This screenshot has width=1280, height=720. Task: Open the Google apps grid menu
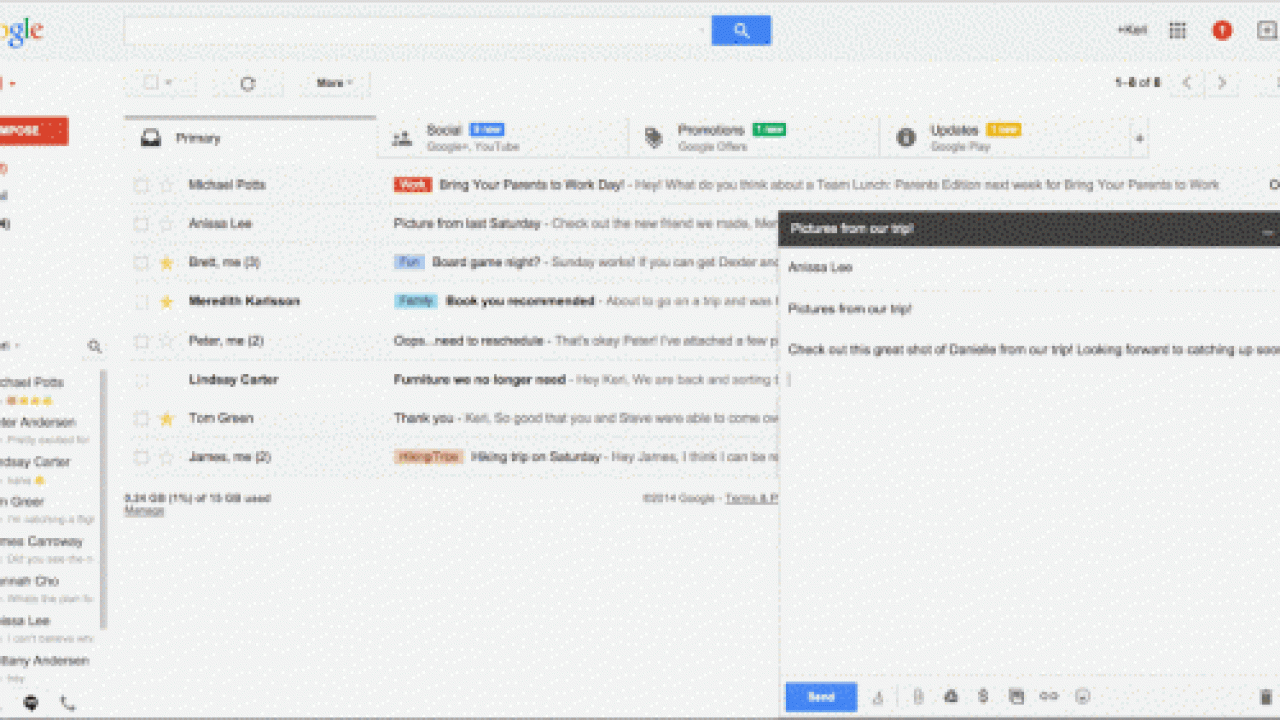[x=1177, y=30]
